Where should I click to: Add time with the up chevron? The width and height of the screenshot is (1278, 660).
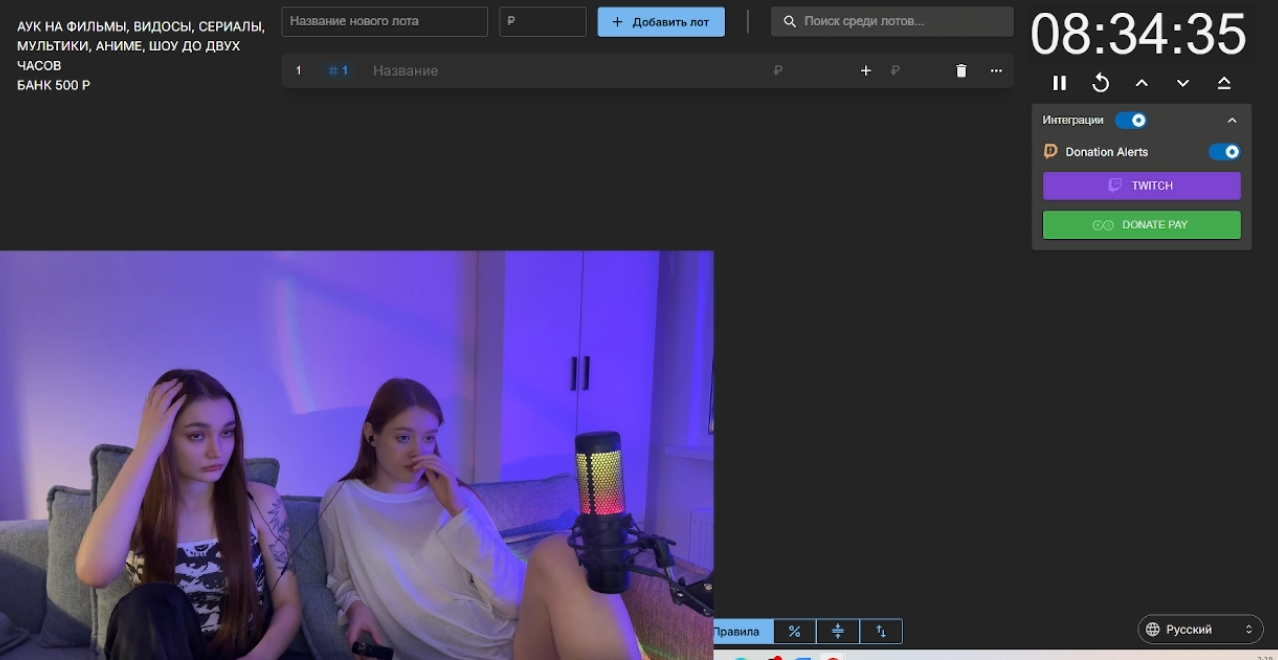[1141, 83]
